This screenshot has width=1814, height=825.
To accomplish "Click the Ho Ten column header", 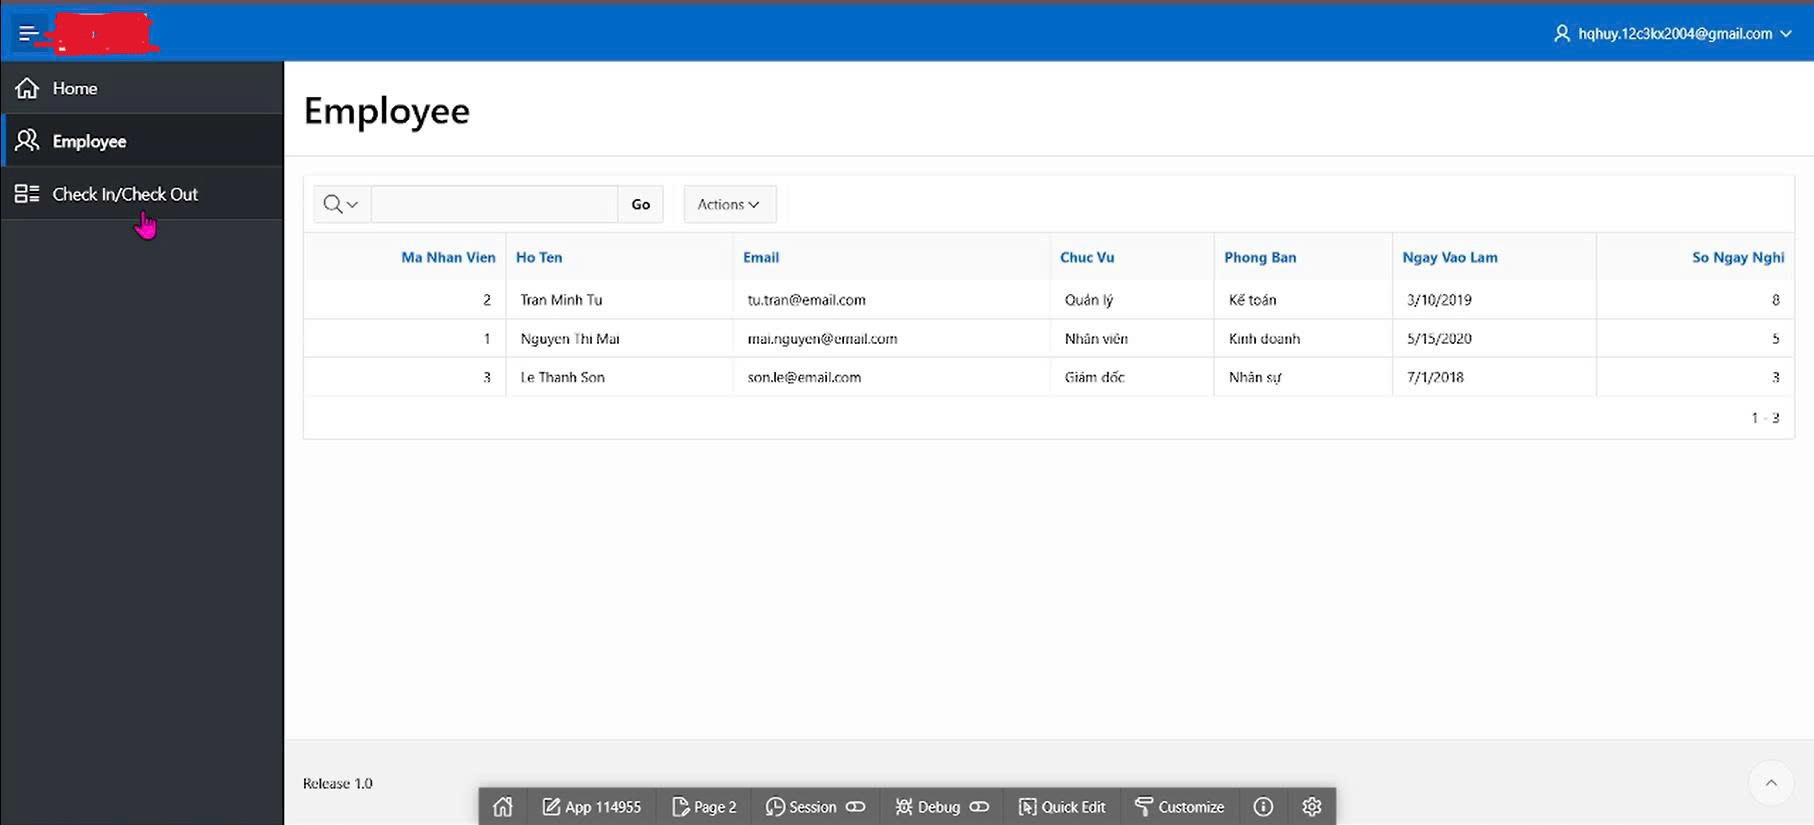I will [x=539, y=257].
